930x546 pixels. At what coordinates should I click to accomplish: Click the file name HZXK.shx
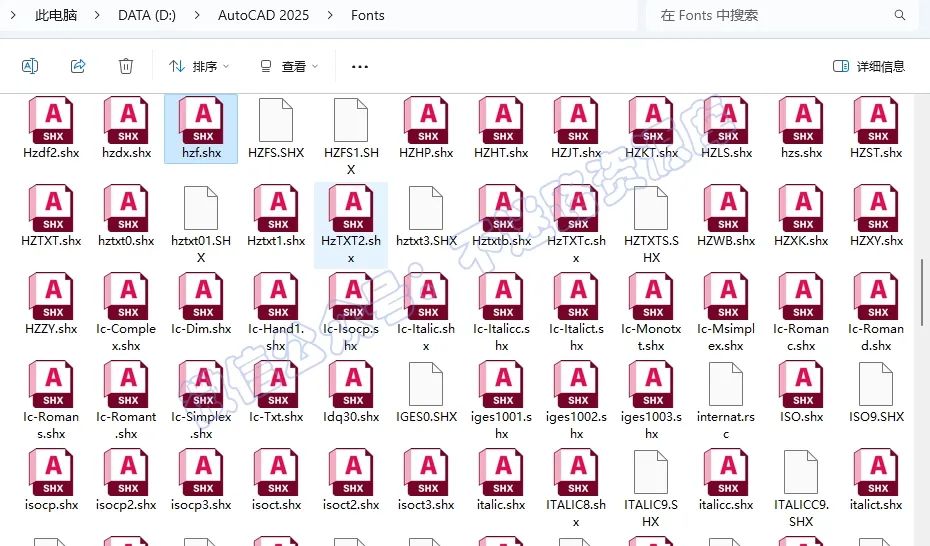click(801, 241)
